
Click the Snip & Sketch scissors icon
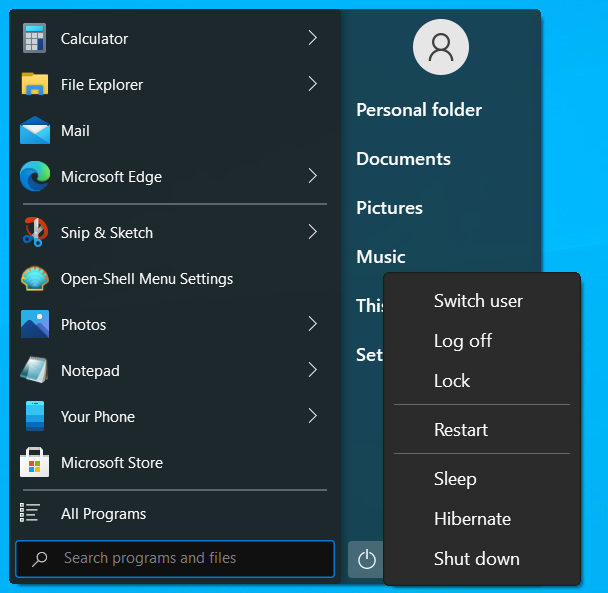[35, 232]
